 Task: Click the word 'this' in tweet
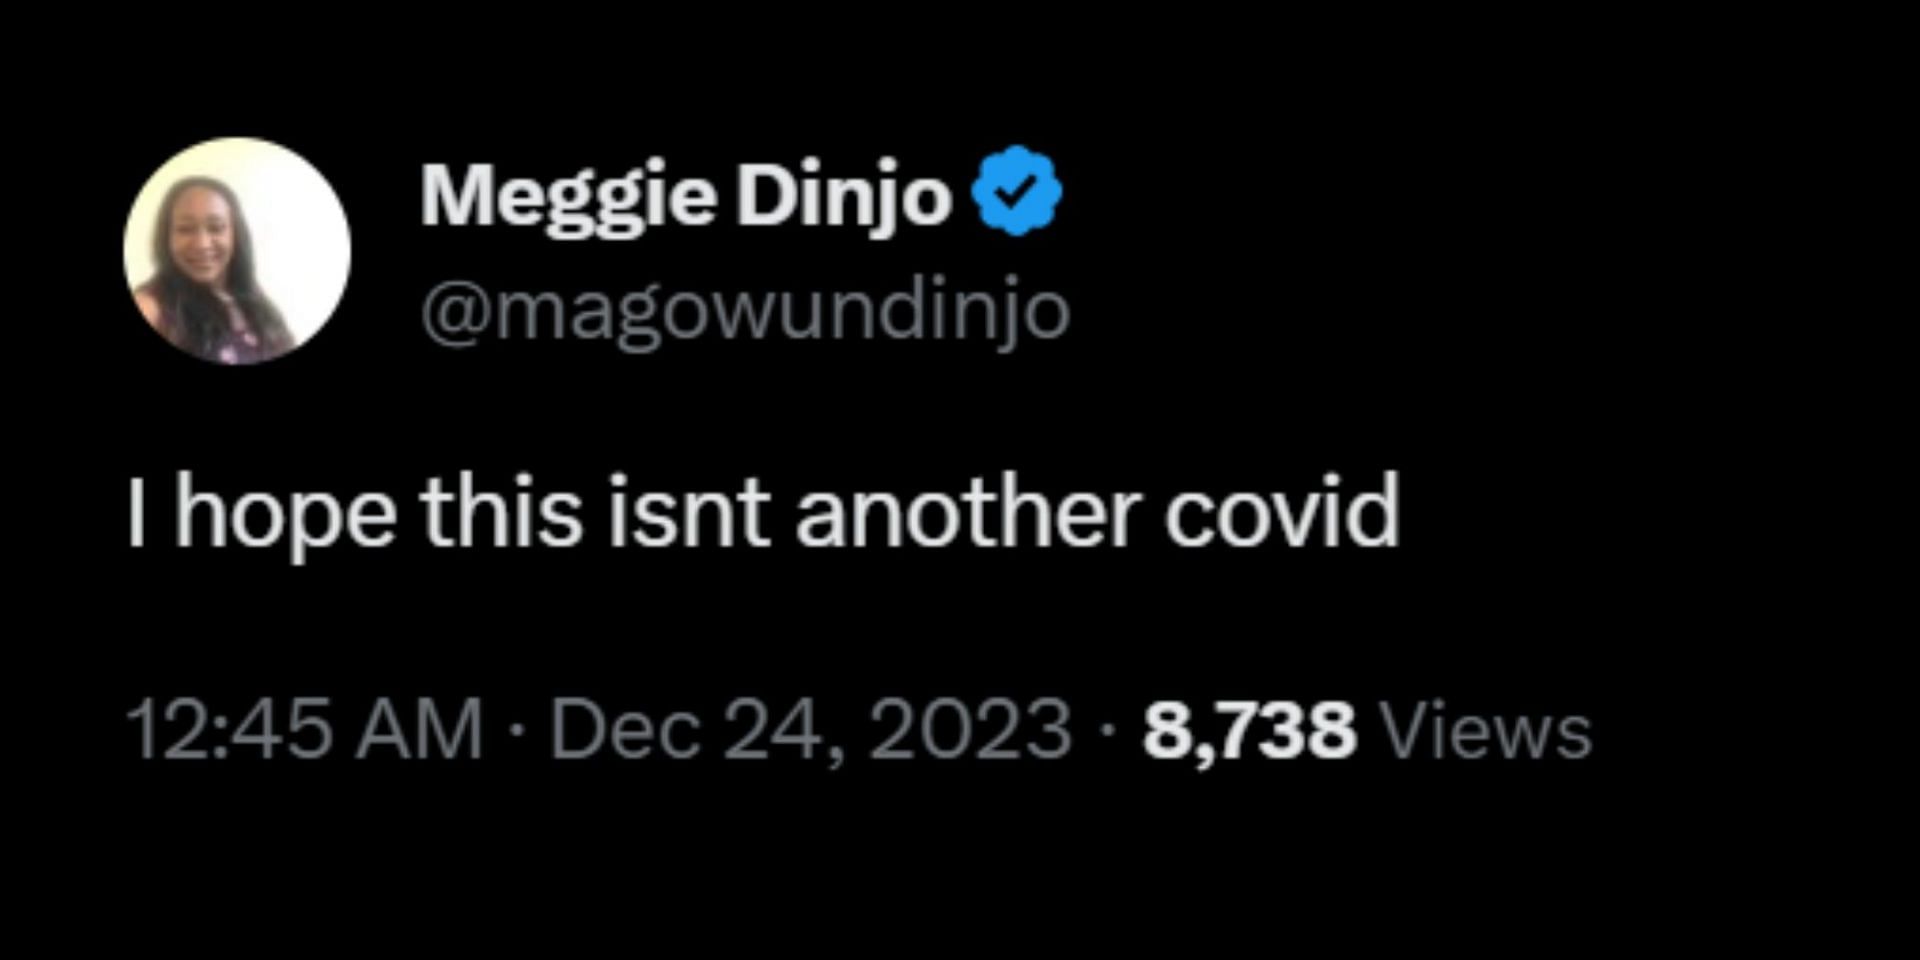pos(501,512)
